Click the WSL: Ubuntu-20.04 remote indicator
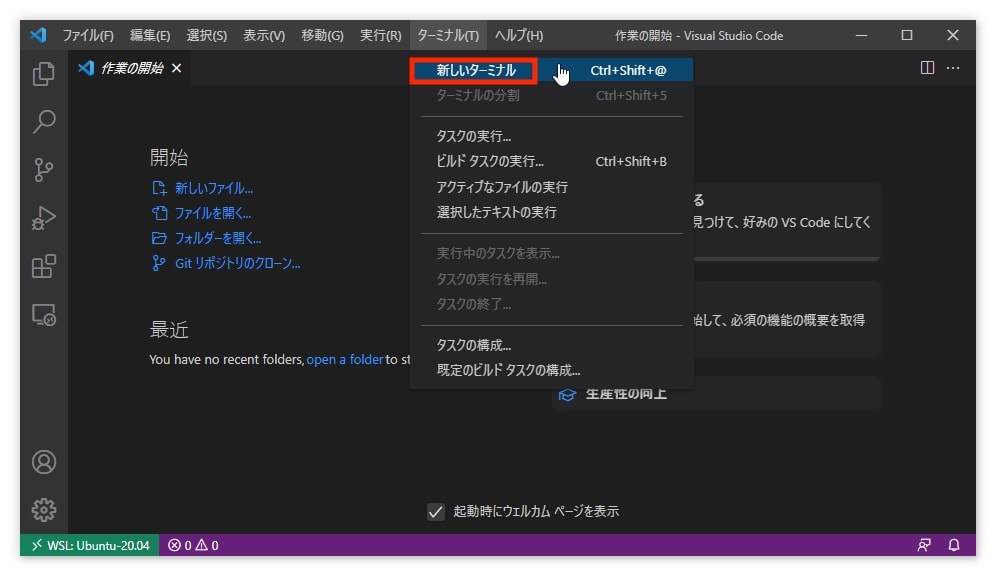 (90, 545)
